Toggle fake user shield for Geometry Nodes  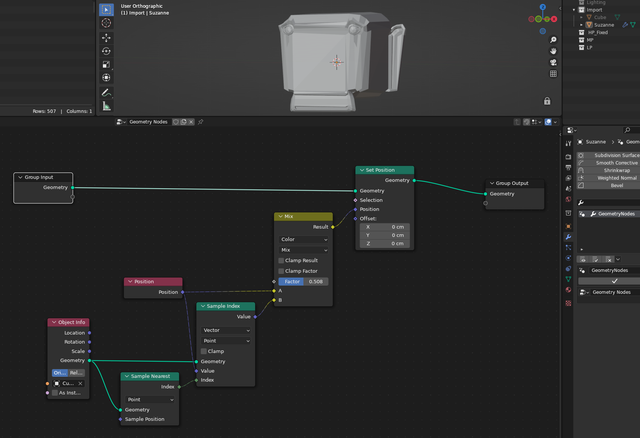176,122
